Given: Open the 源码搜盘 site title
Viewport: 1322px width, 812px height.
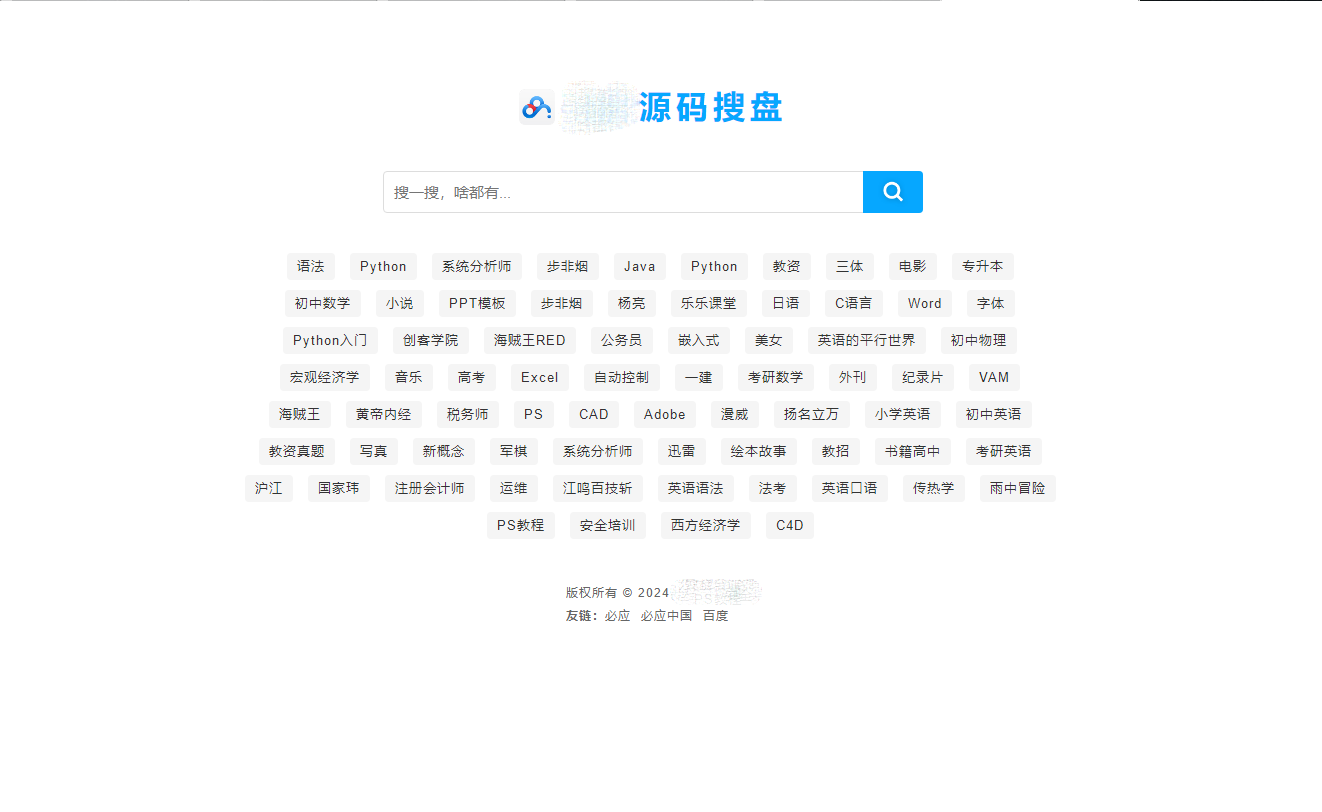Looking at the screenshot, I should click(711, 107).
